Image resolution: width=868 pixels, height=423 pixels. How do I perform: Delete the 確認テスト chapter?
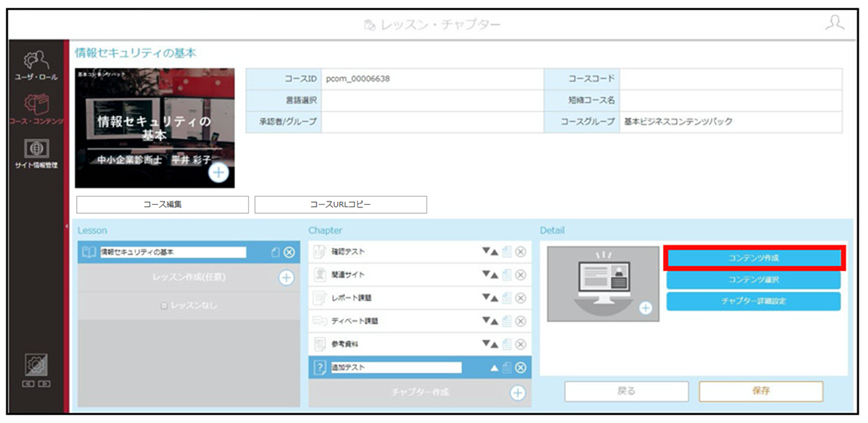tap(520, 252)
